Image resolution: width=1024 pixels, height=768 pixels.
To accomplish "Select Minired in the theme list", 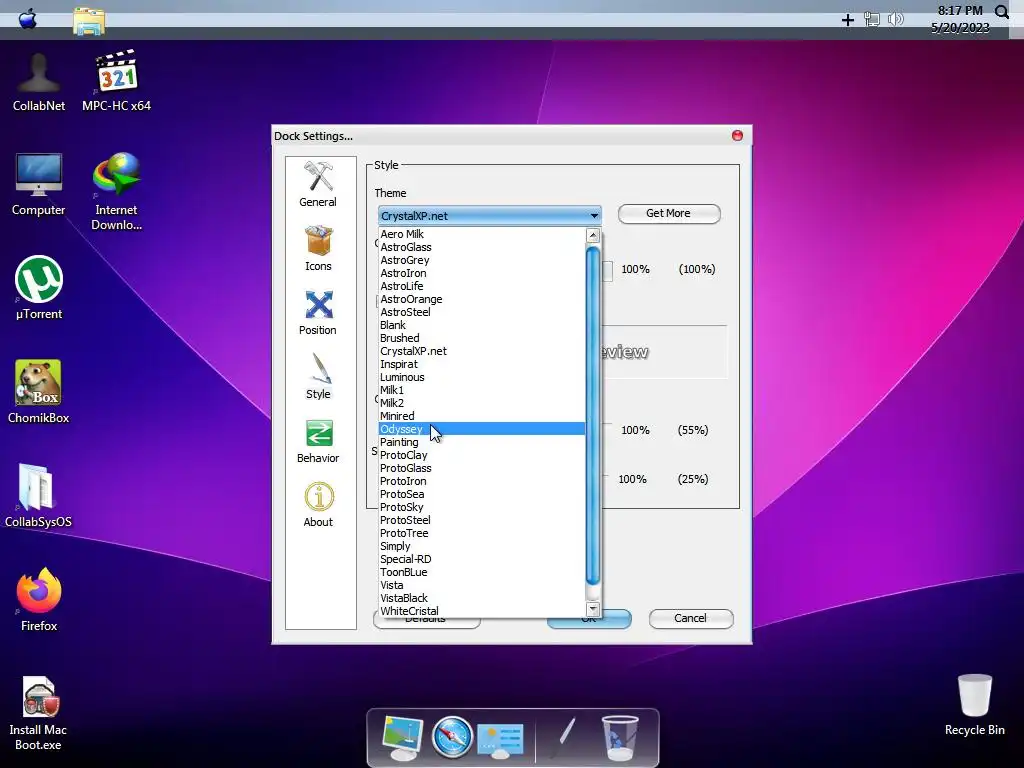I will point(482,416).
